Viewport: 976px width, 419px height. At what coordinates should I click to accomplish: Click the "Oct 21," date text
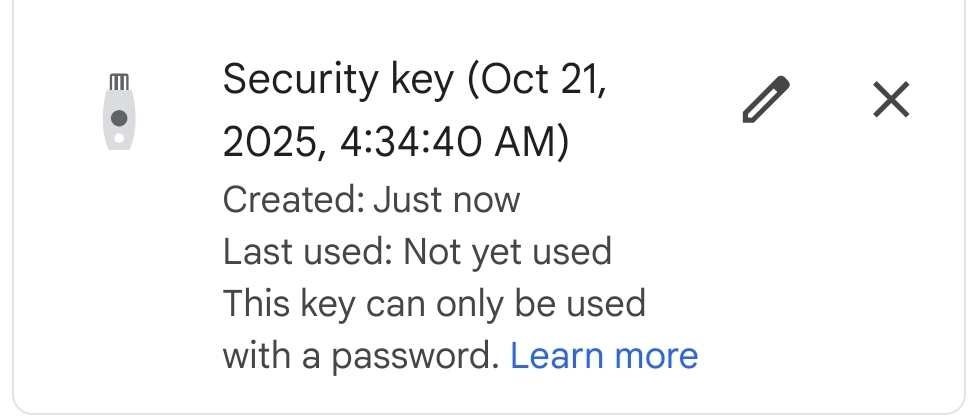pyautogui.click(x=540, y=79)
